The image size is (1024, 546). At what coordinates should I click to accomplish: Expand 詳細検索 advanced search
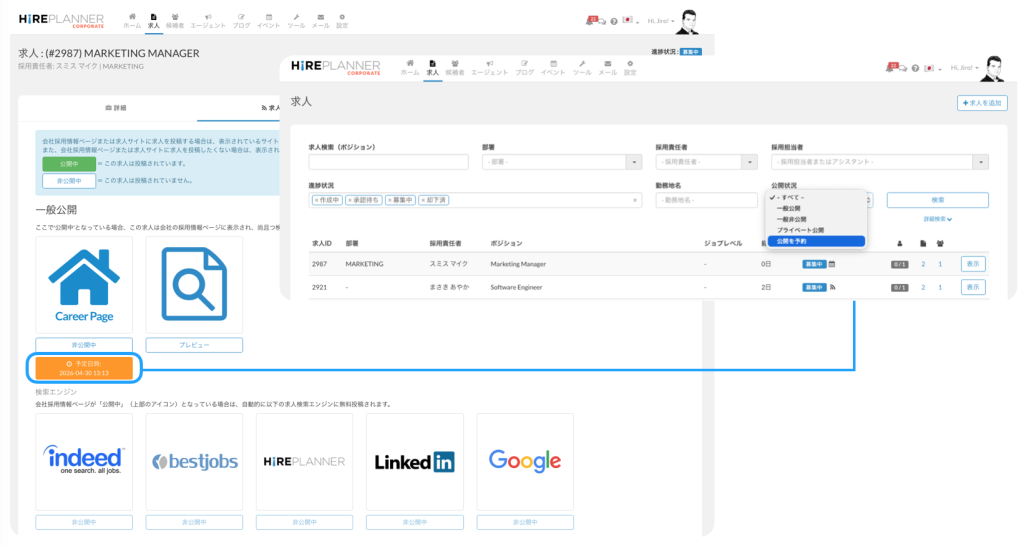[x=937, y=219]
